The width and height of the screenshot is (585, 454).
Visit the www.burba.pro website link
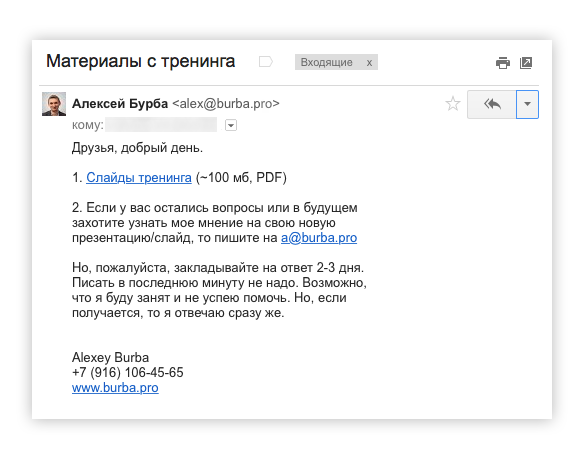115,388
